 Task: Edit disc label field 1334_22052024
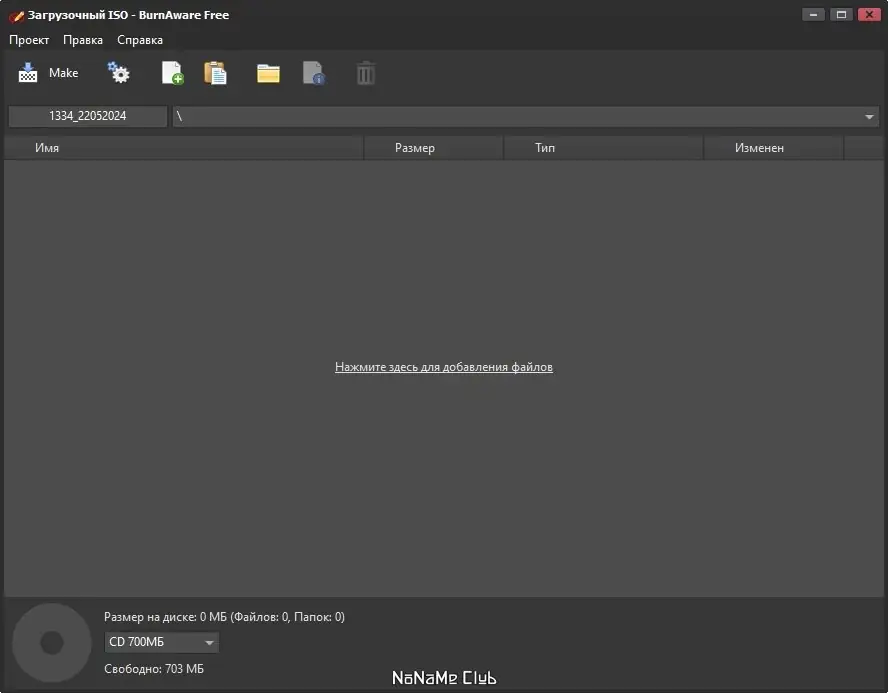(88, 116)
